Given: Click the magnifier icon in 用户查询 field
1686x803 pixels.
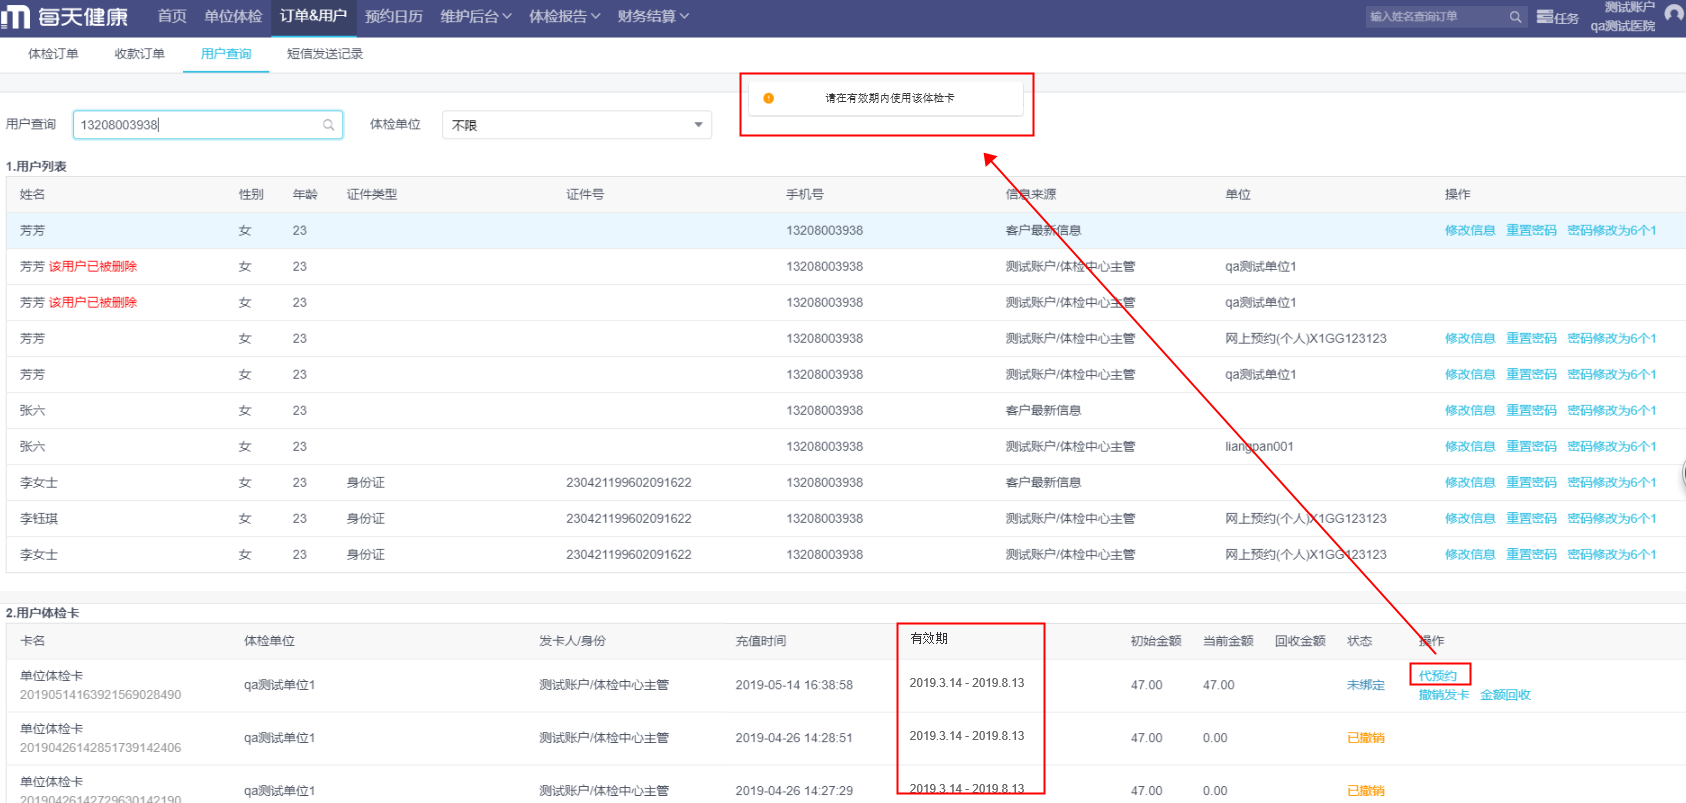Looking at the screenshot, I should click(328, 125).
